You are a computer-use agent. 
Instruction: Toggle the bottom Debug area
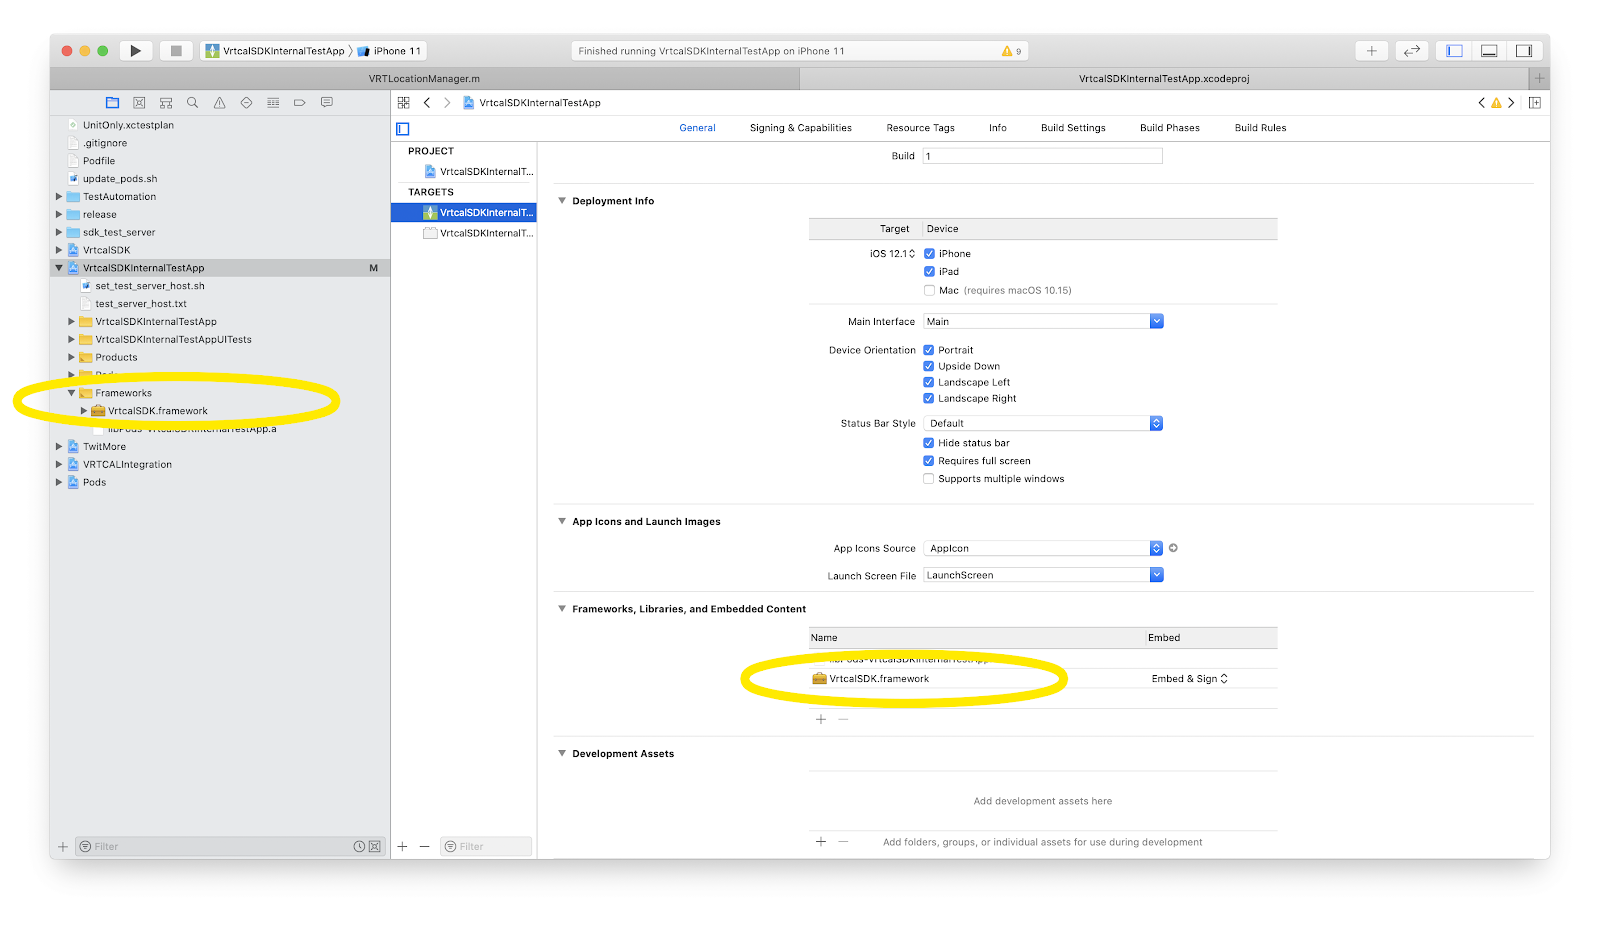coord(1489,51)
